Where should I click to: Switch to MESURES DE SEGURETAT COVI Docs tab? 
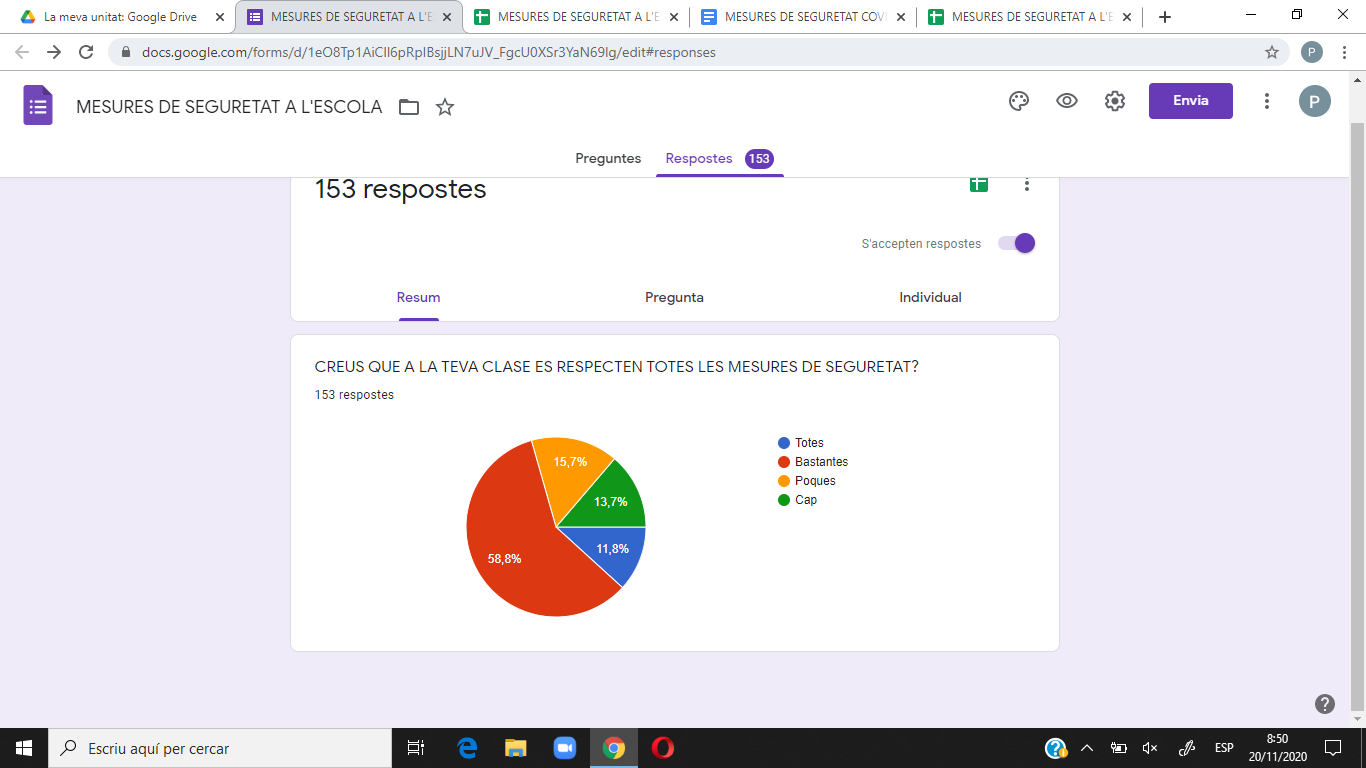[802, 17]
